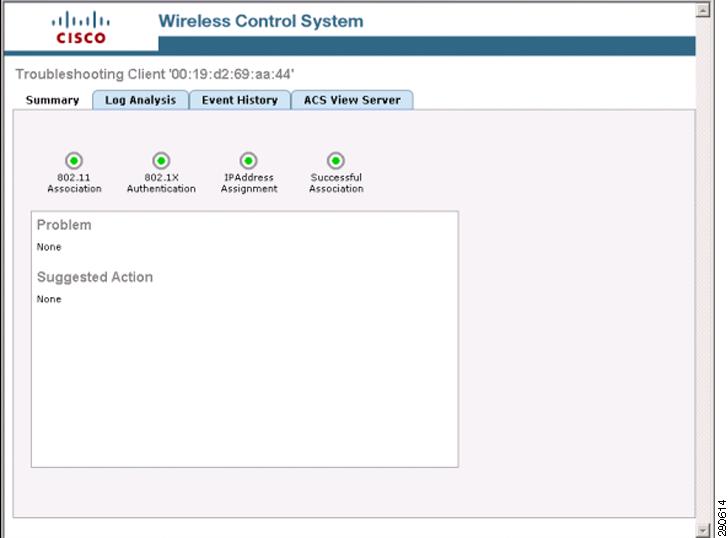Click the Problem heading
The width and height of the screenshot is (728, 538).
click(x=64, y=225)
